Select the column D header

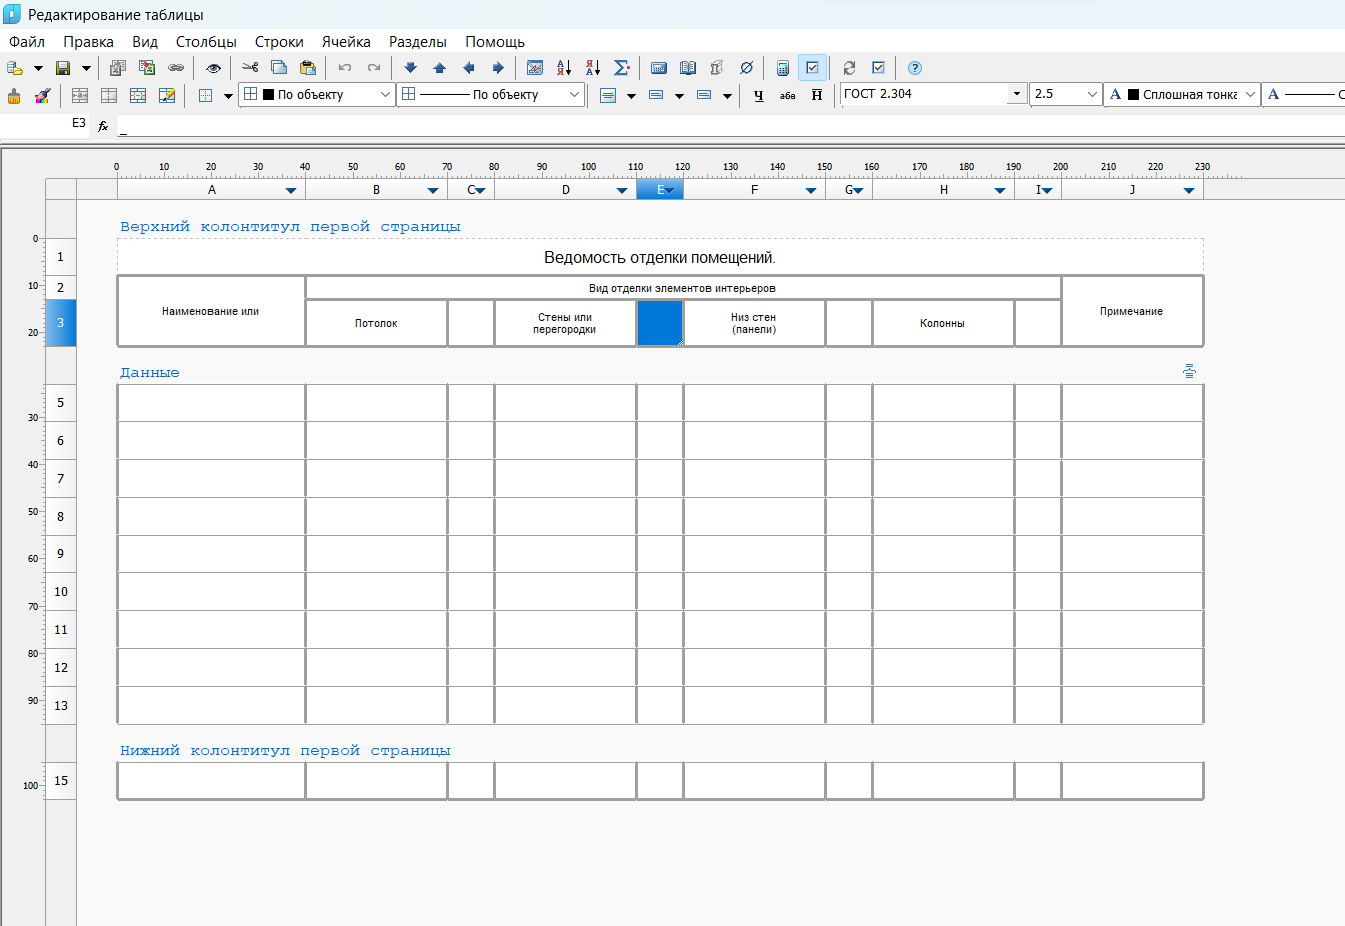pyautogui.click(x=565, y=190)
